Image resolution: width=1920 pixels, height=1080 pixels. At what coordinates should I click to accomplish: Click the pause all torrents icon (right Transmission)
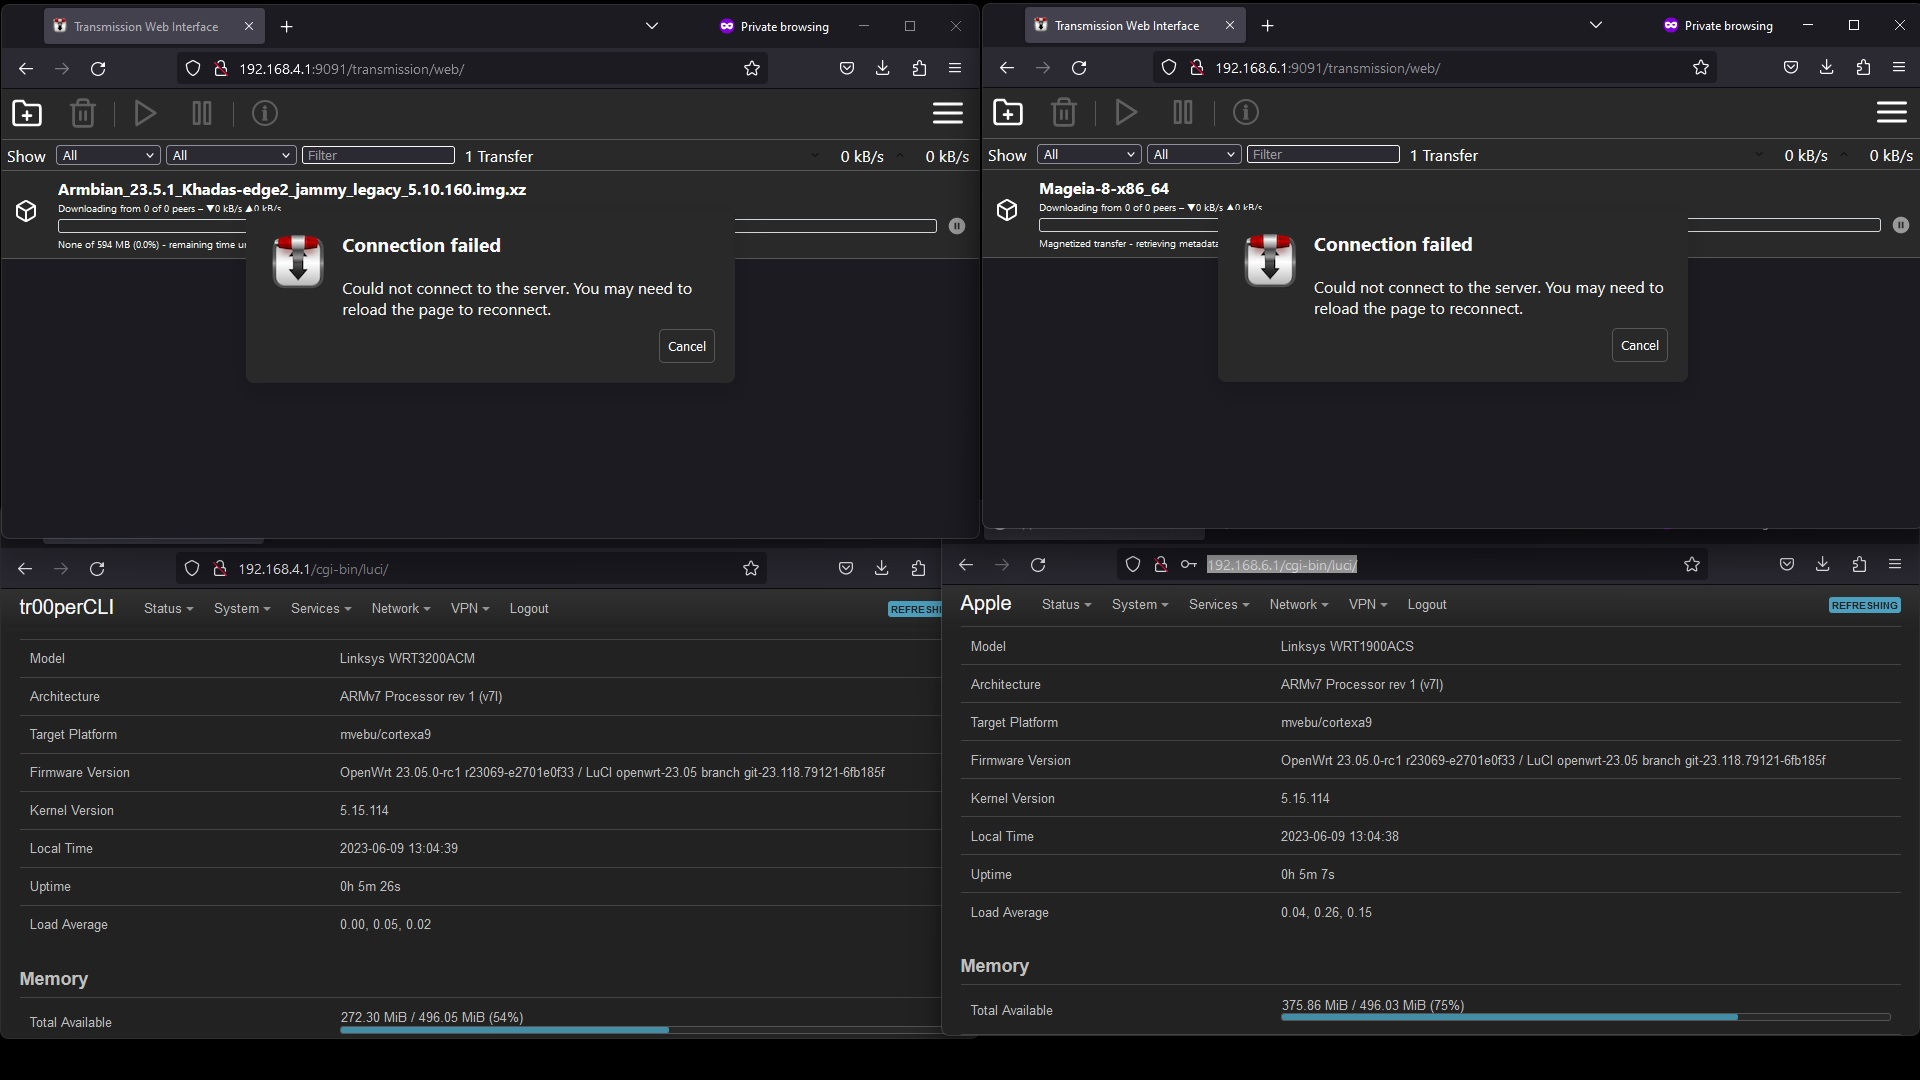tap(1183, 112)
